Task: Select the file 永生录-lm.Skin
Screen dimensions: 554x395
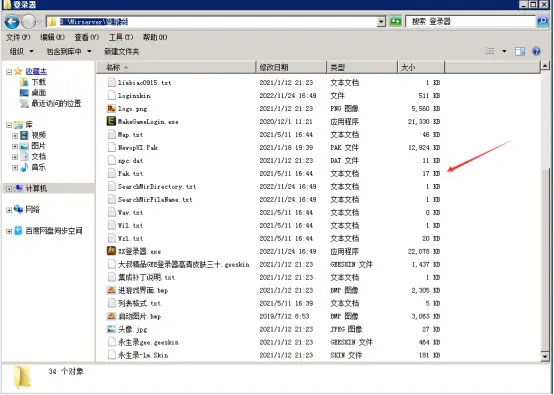Action: [143, 355]
